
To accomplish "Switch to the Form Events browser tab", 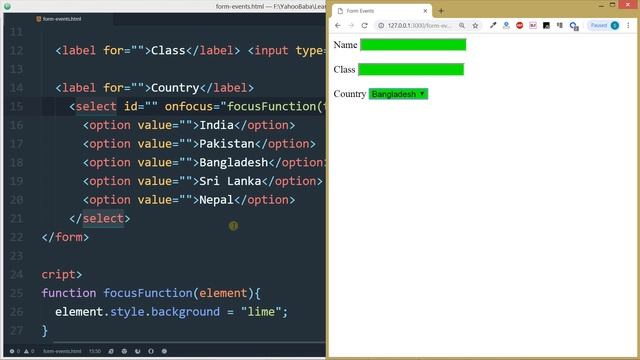I will (x=381, y=11).
